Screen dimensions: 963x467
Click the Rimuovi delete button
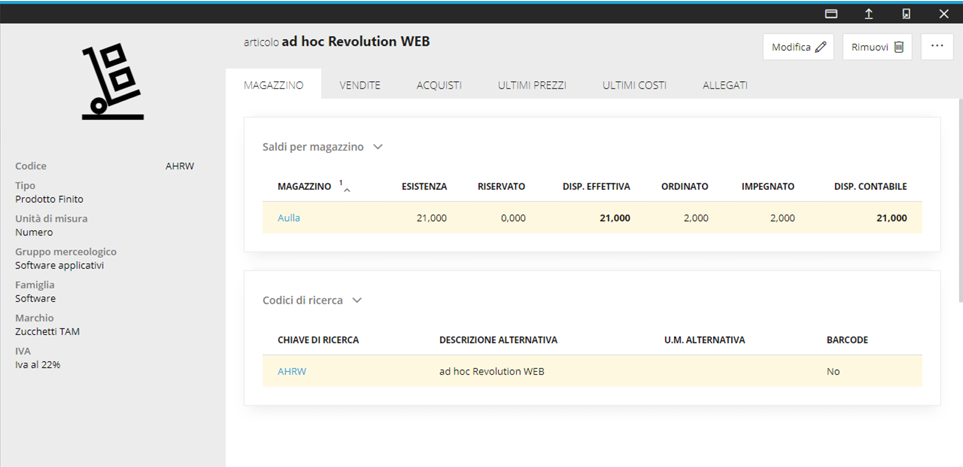click(x=877, y=47)
